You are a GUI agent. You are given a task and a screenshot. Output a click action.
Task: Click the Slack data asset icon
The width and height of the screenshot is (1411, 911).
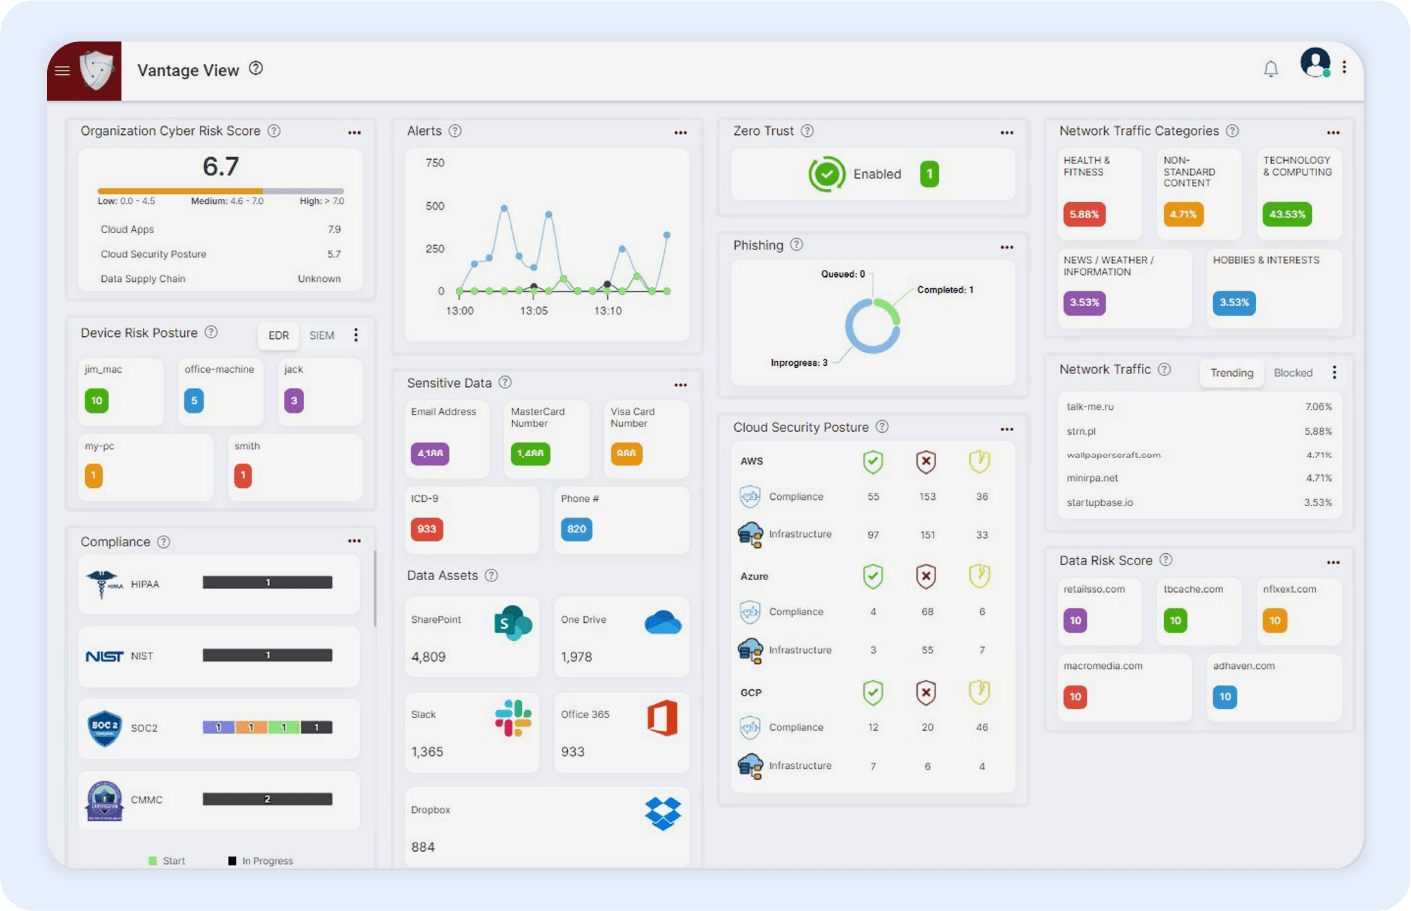[513, 718]
